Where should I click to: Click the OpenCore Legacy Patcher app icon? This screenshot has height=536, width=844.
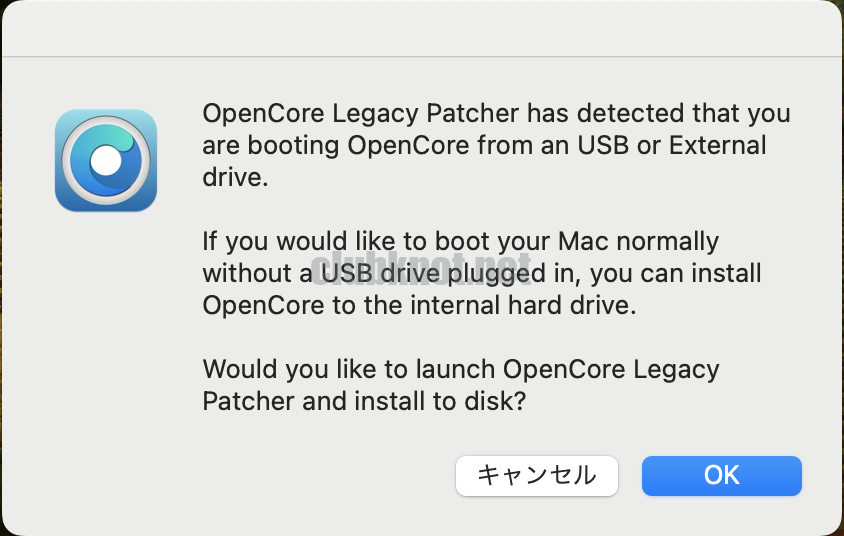pyautogui.click(x=106, y=160)
